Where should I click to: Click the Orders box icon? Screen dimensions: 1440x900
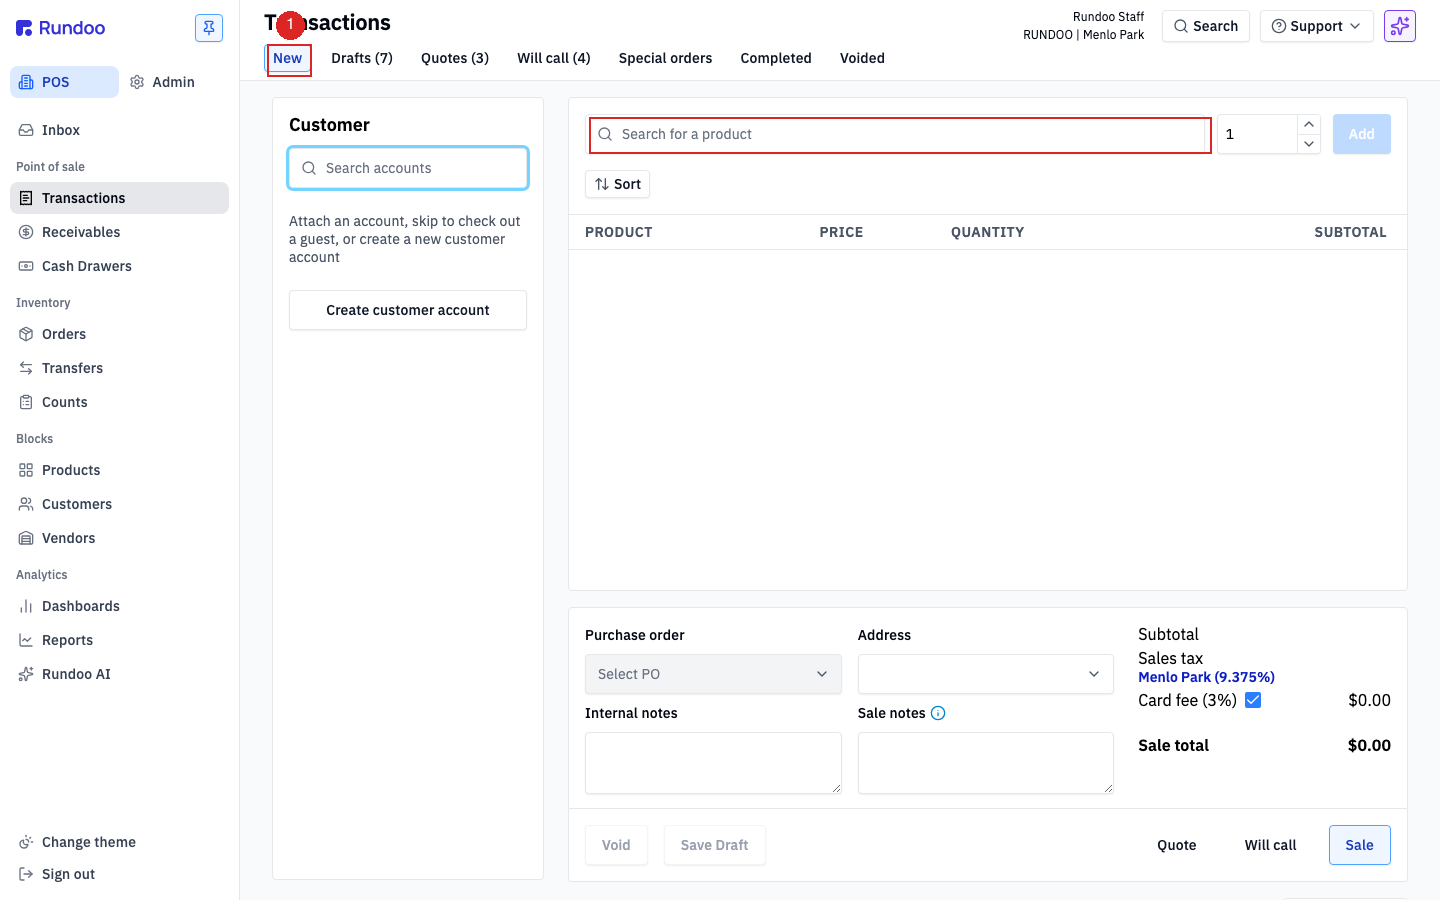point(26,334)
